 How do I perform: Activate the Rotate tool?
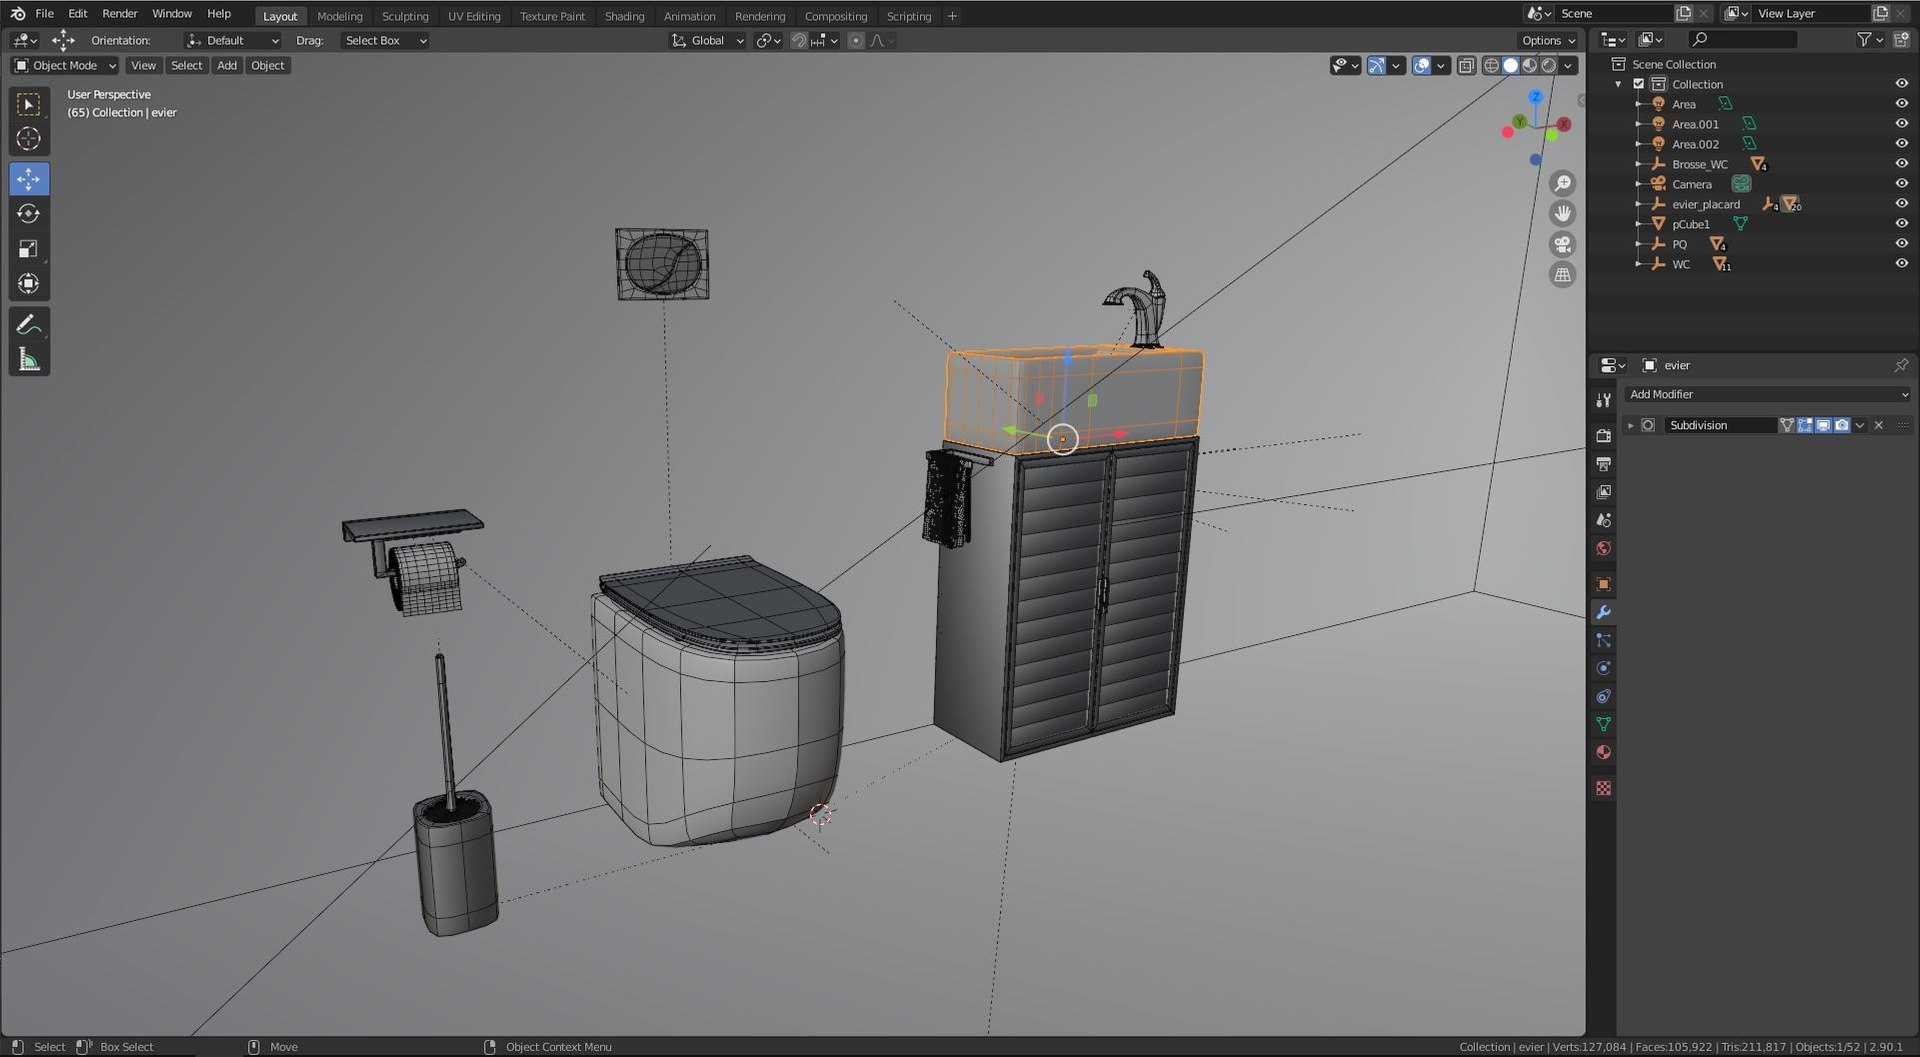pyautogui.click(x=29, y=214)
